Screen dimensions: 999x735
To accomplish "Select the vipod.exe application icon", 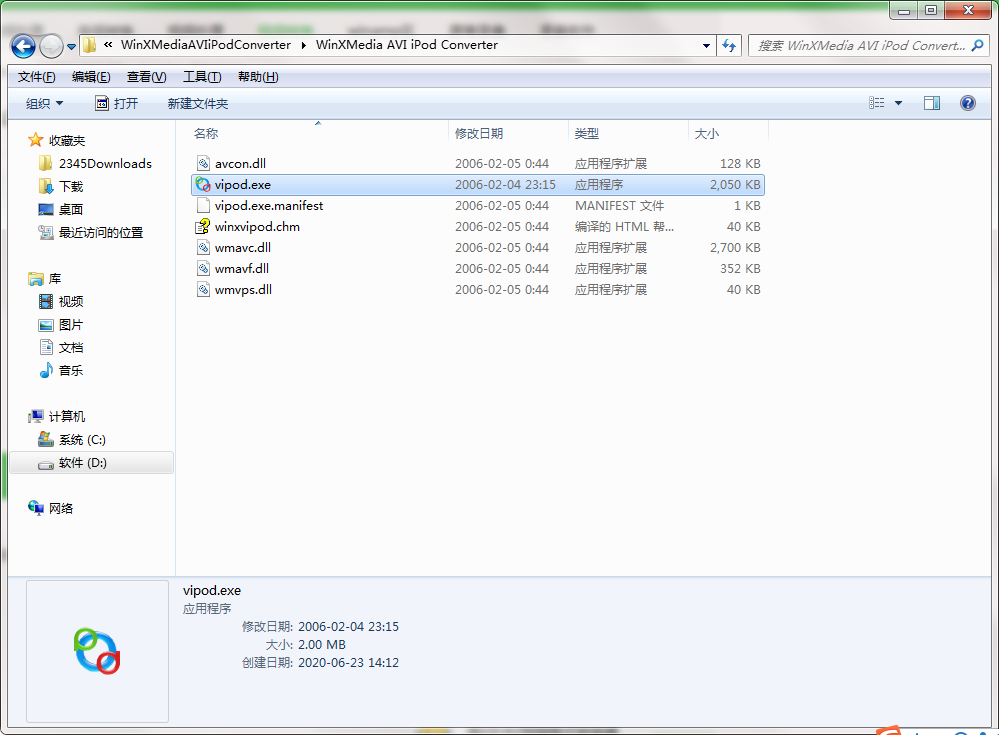I will click(203, 185).
